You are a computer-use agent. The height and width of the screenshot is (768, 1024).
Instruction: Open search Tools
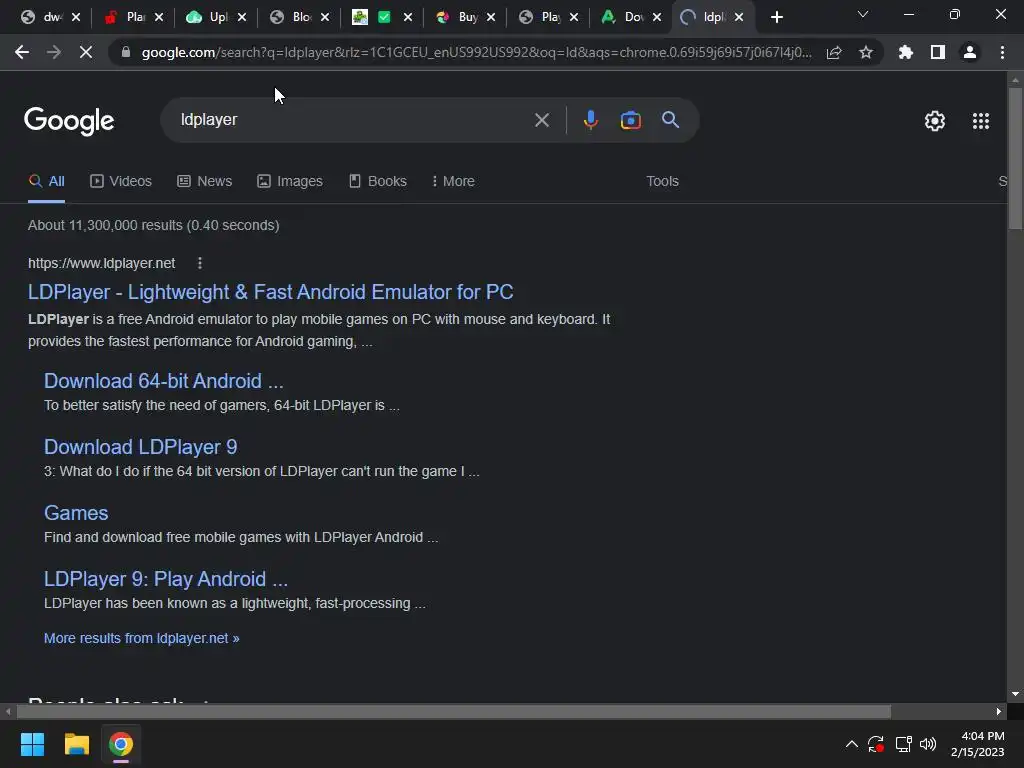pos(662,181)
